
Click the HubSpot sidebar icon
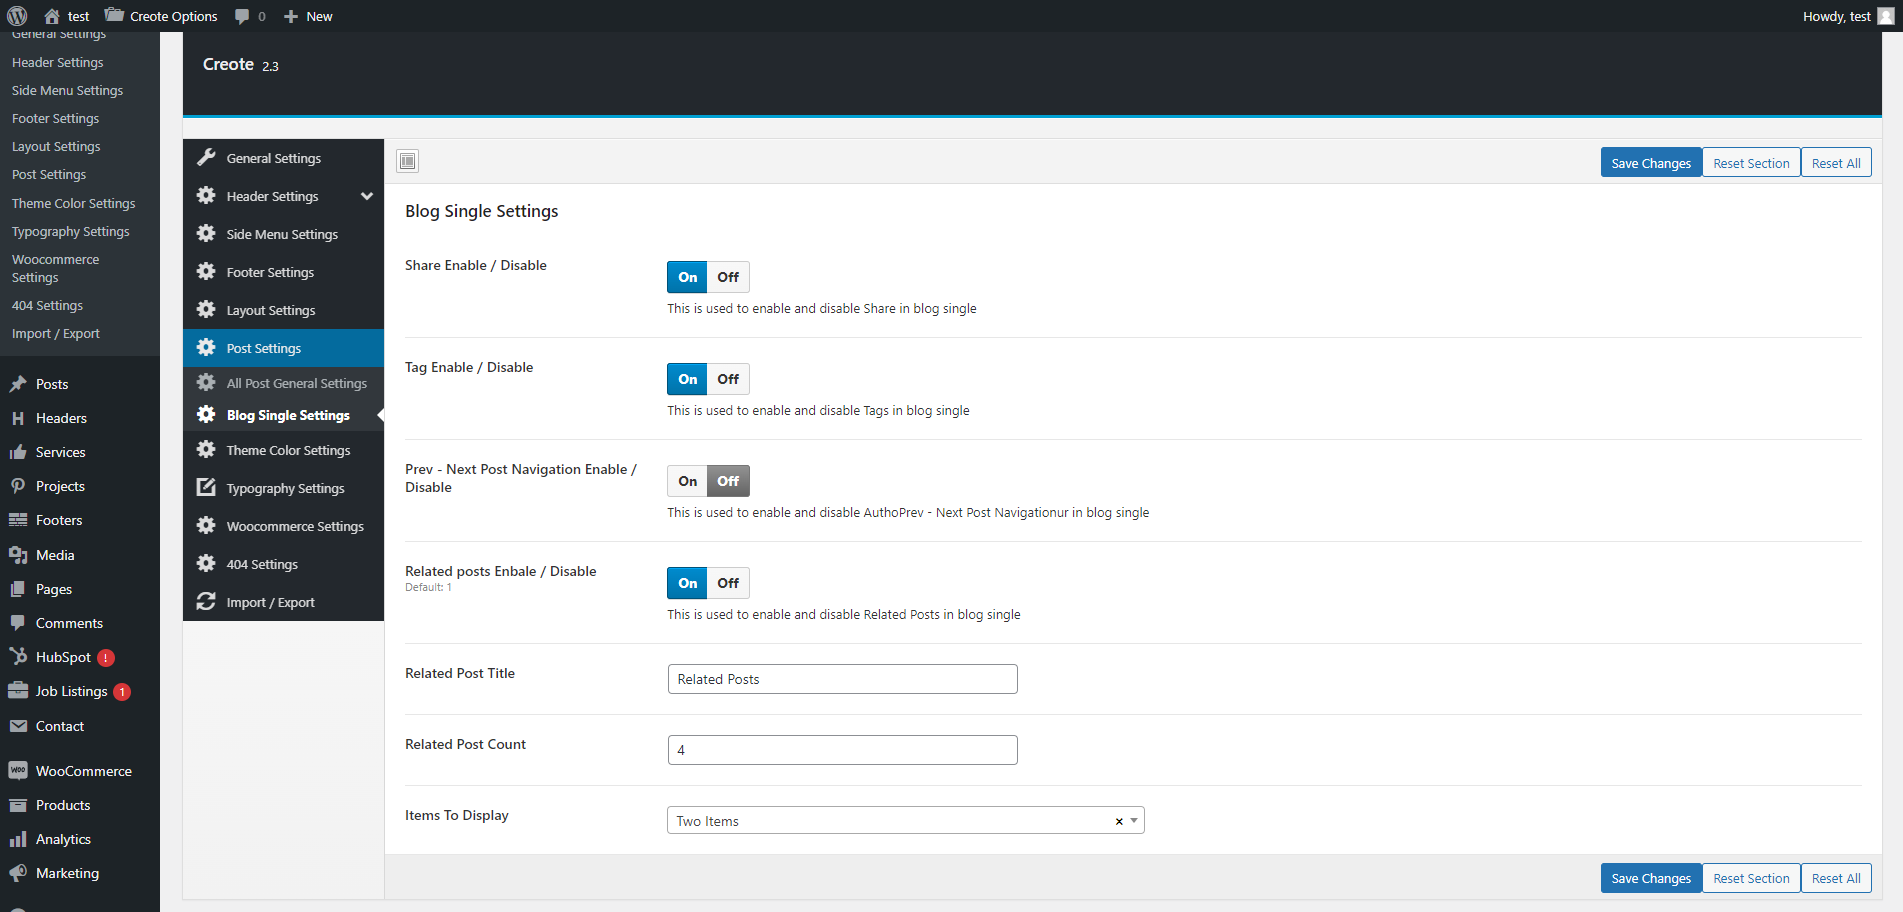tap(18, 657)
